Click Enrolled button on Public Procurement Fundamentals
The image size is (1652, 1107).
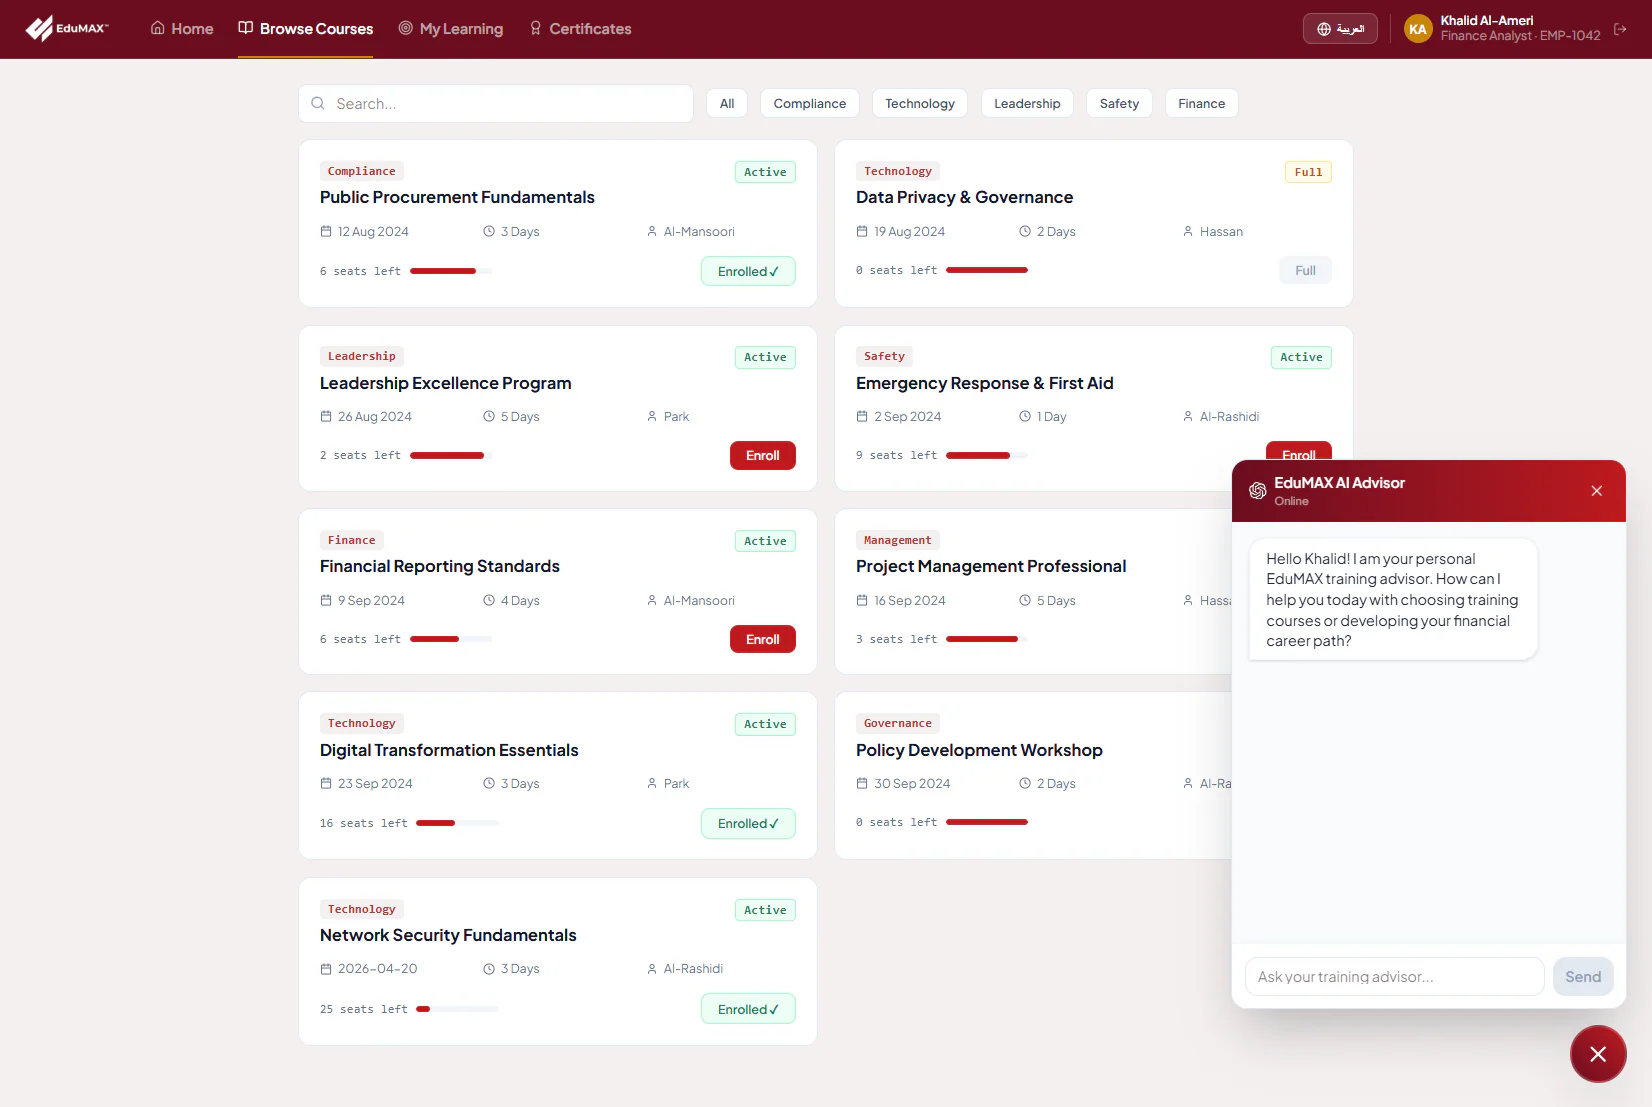748,271
